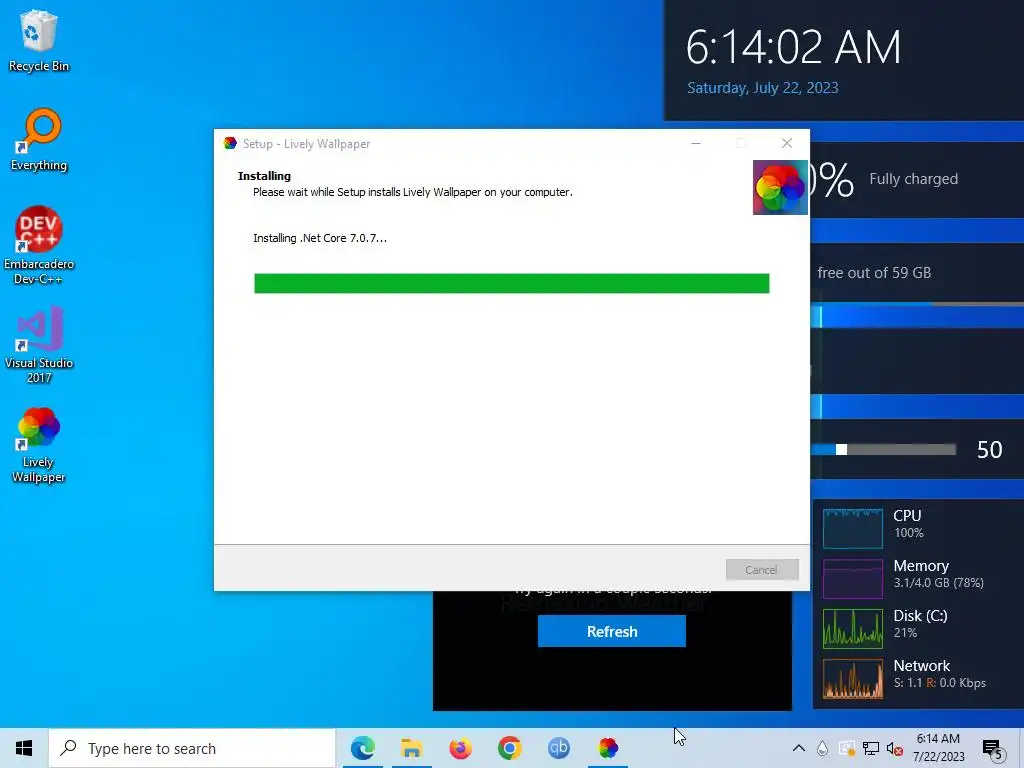This screenshot has height=768, width=1024.
Task: Open the Action Center notifications icon
Action: [992, 748]
